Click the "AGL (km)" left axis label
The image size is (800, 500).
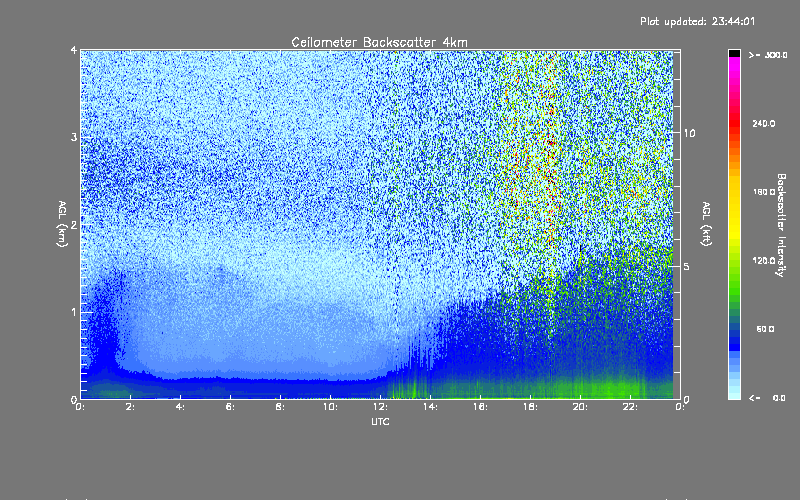(x=62, y=224)
